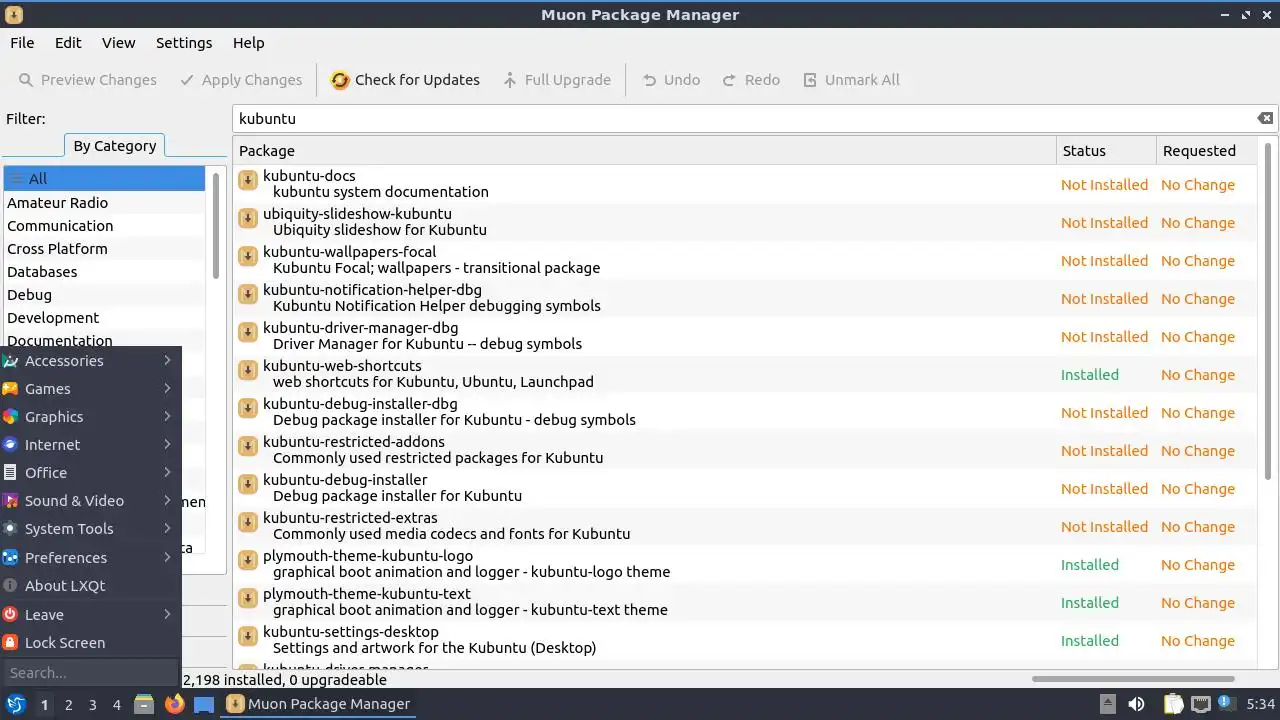Image resolution: width=1280 pixels, height=720 pixels.
Task: Click About LXQt in the menu
Action: pos(91,586)
